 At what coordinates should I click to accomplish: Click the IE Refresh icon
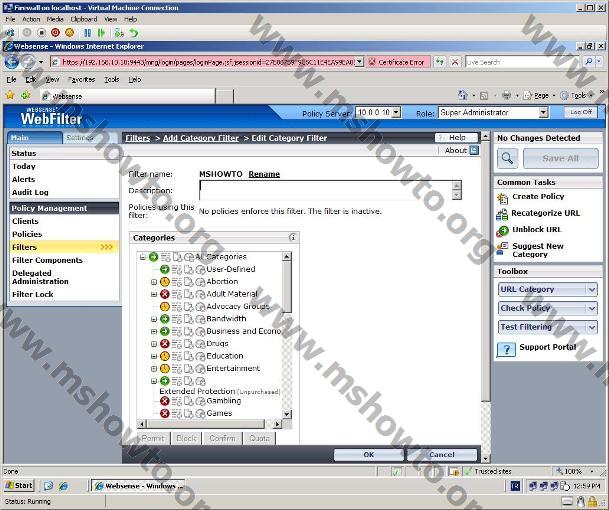(439, 62)
